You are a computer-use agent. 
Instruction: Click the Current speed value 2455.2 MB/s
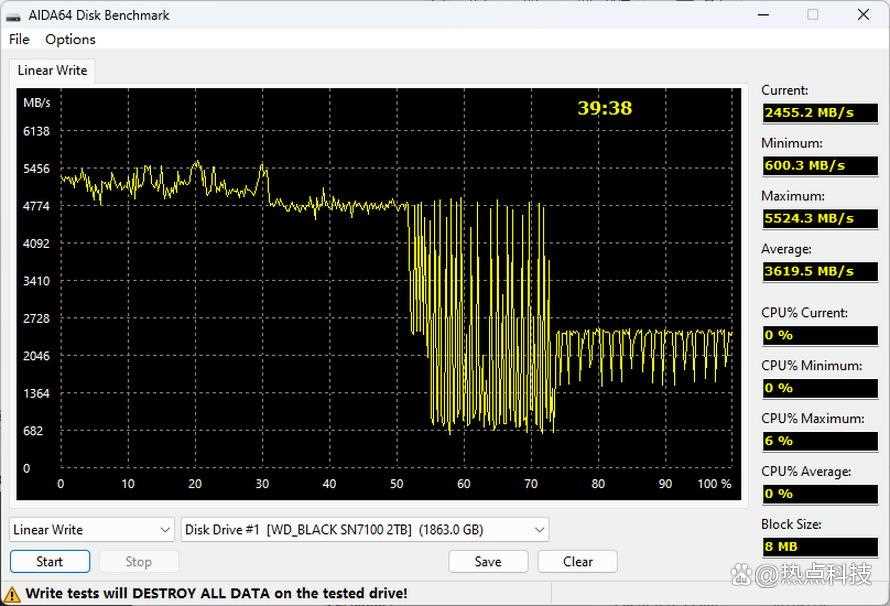pyautogui.click(x=820, y=112)
